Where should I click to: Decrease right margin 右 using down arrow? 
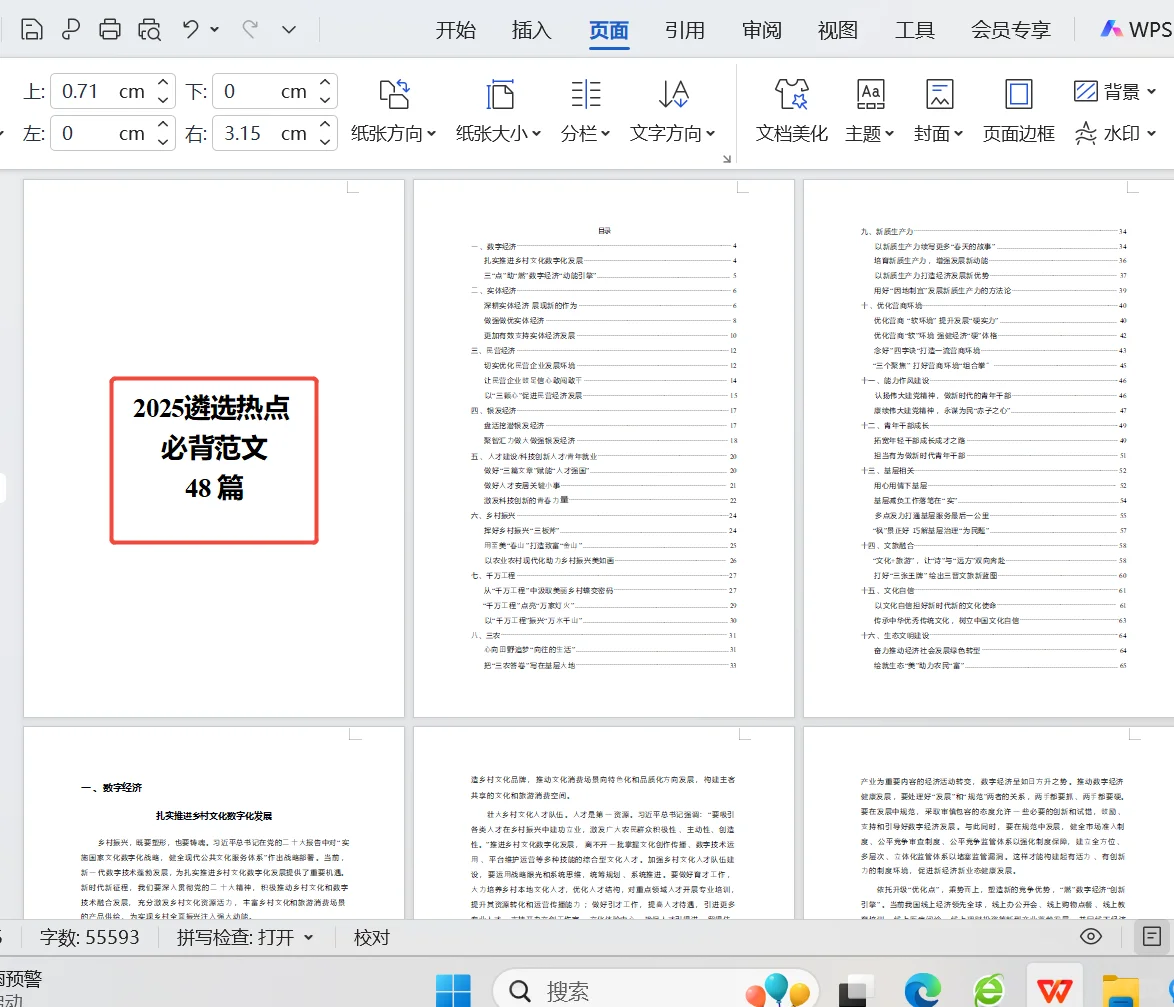pos(325,142)
